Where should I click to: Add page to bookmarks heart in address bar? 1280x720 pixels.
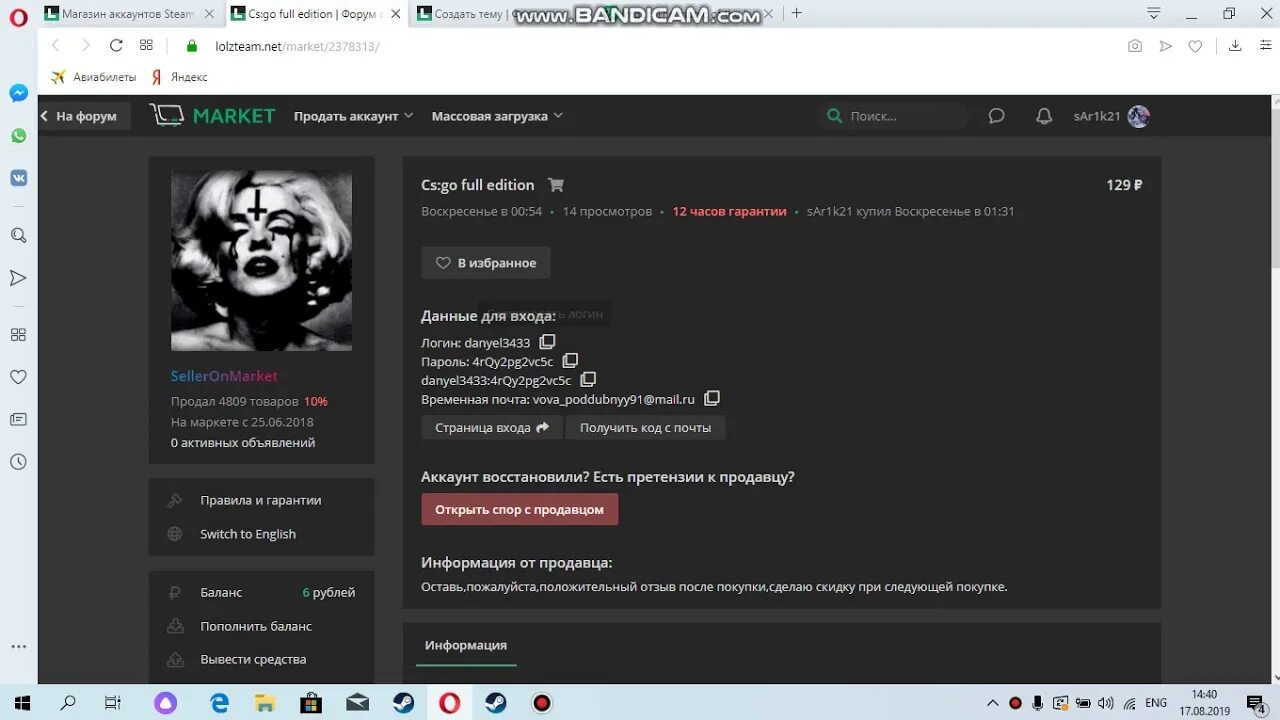click(x=1195, y=46)
